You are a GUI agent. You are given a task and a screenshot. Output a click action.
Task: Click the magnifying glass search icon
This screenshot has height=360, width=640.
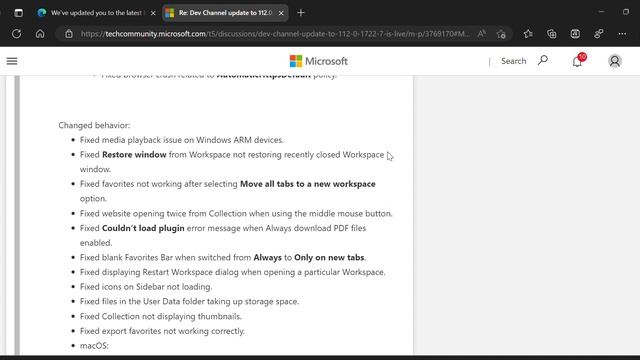point(543,60)
